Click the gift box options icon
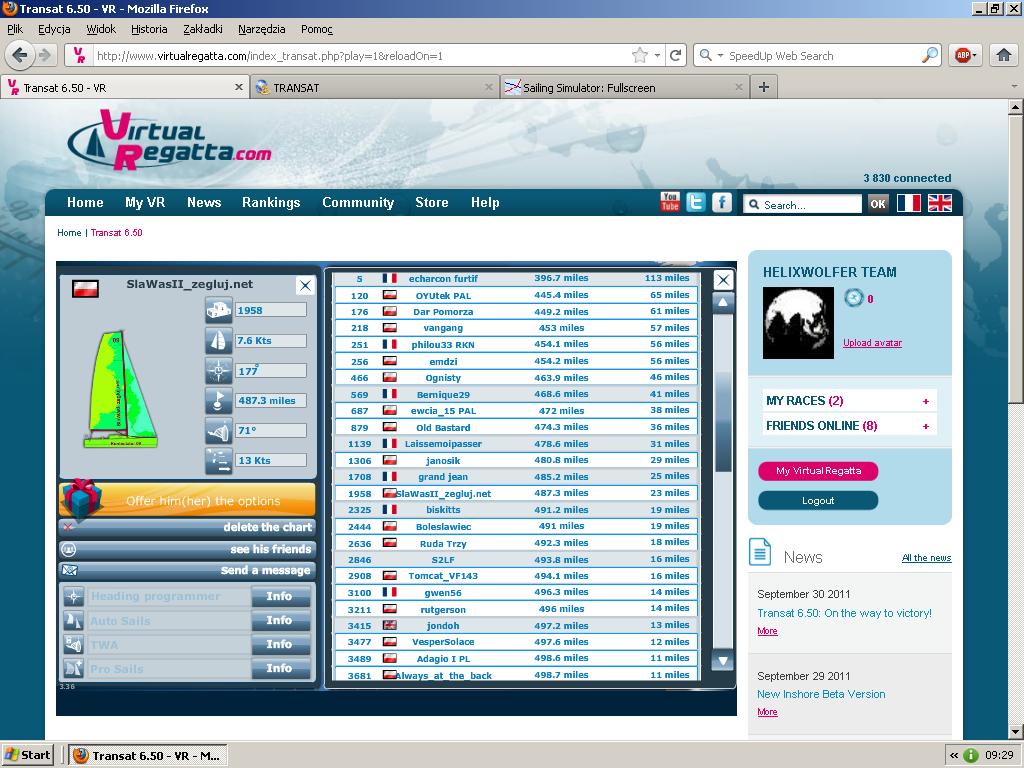 tap(82, 497)
